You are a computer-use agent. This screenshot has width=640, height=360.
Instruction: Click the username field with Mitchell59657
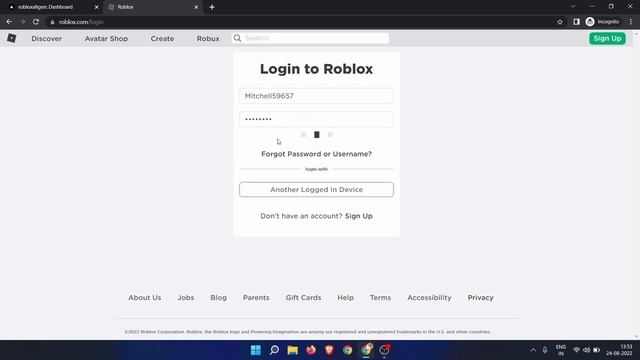point(316,96)
